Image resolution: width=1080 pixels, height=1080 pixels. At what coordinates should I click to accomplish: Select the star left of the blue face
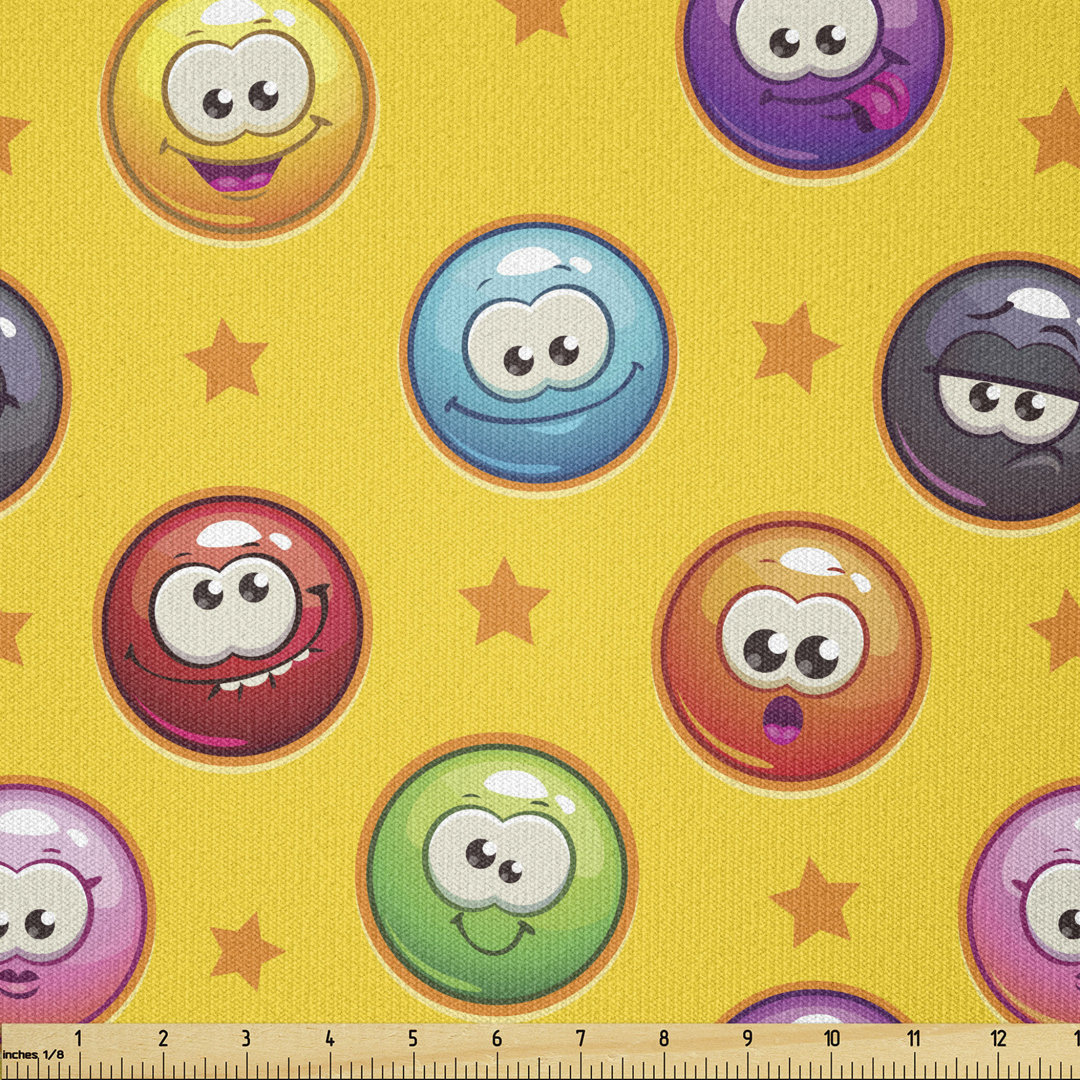pos(227,360)
